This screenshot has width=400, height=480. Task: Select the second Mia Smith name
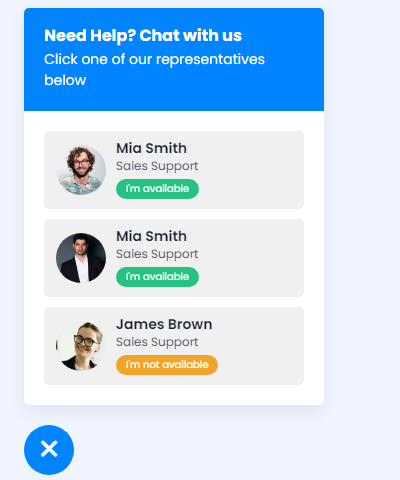[151, 236]
